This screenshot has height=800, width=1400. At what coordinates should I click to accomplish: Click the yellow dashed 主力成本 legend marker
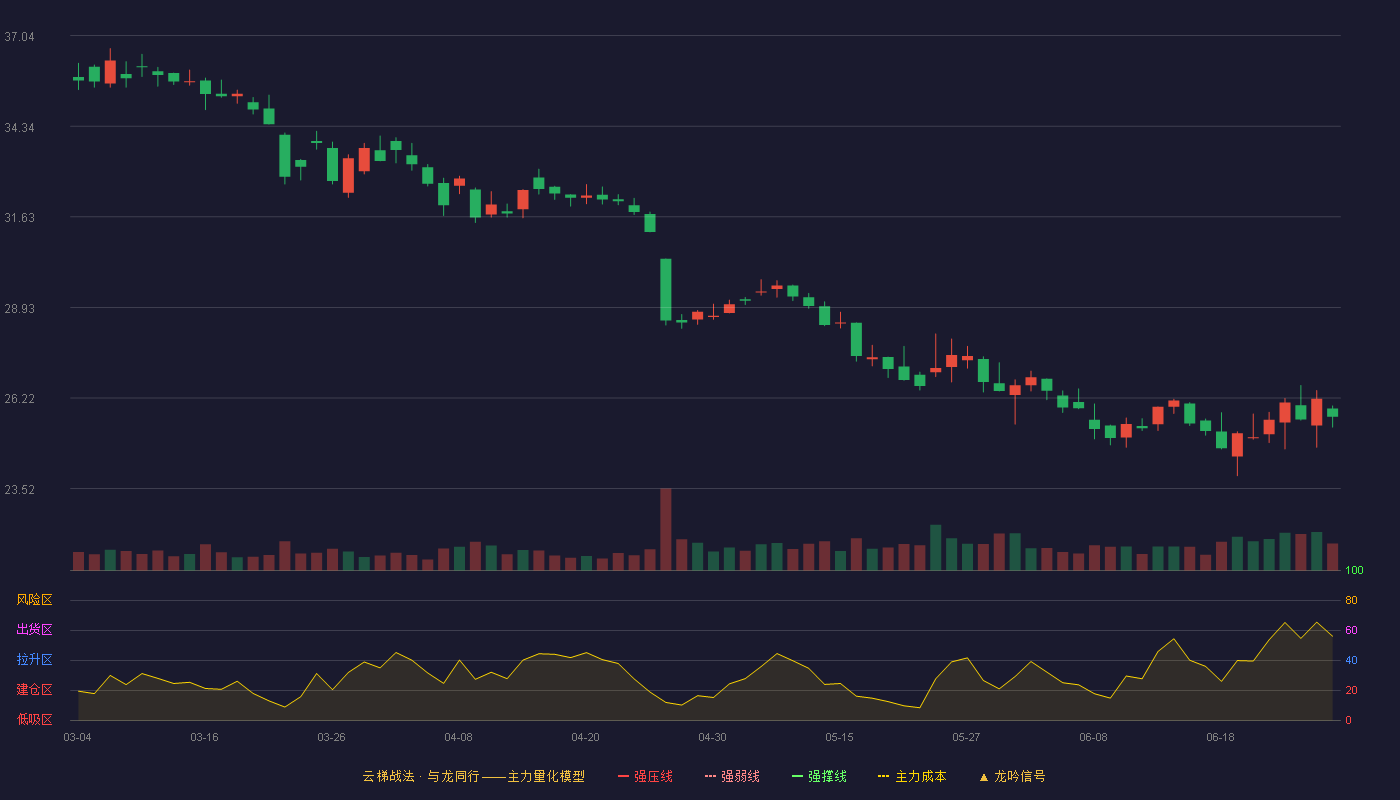click(x=883, y=776)
